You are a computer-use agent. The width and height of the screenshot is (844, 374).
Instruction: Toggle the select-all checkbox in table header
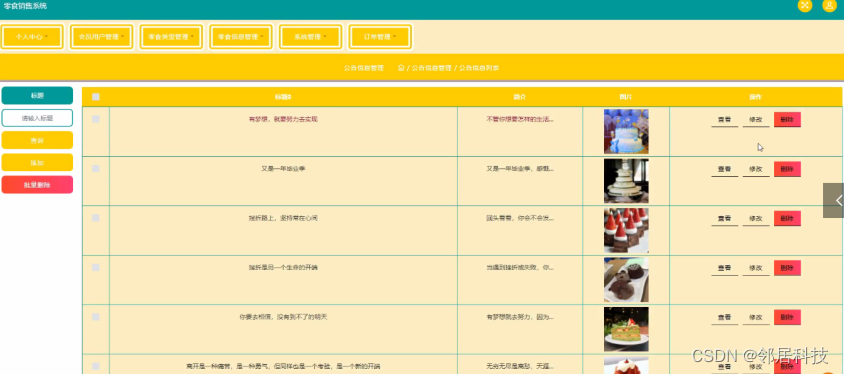[96, 97]
